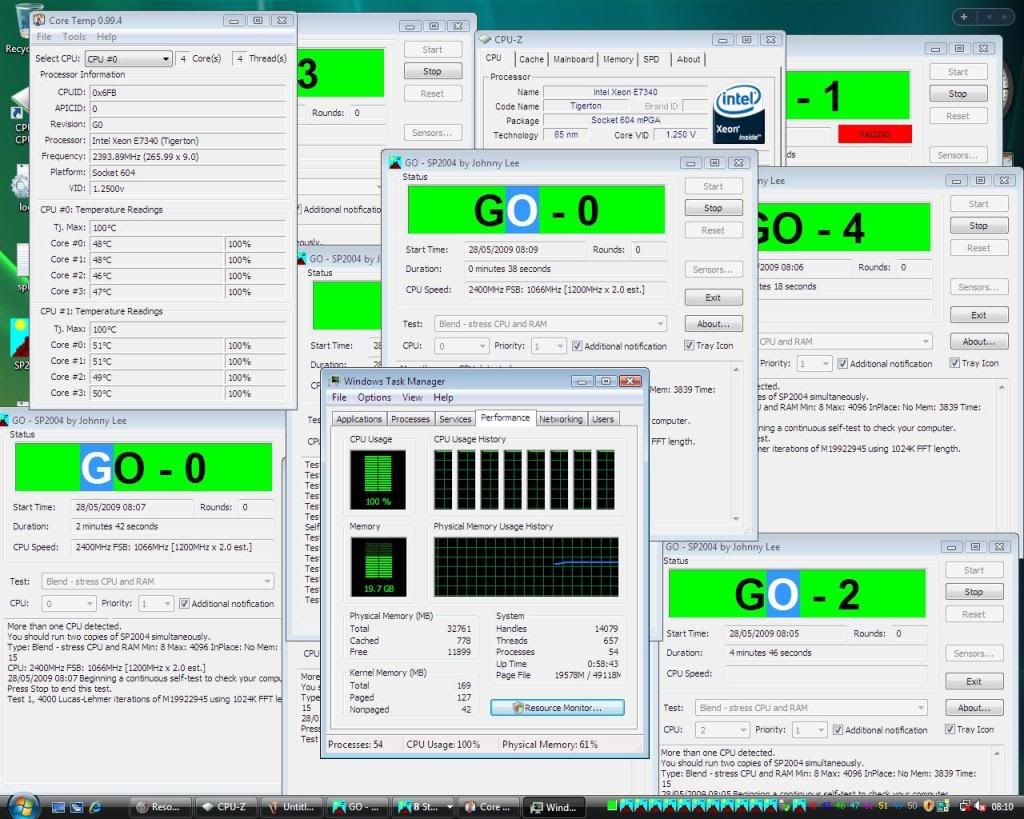Click the taskbar clock showing 08:10
The width and height of the screenshot is (1024, 819).
(x=1002, y=807)
